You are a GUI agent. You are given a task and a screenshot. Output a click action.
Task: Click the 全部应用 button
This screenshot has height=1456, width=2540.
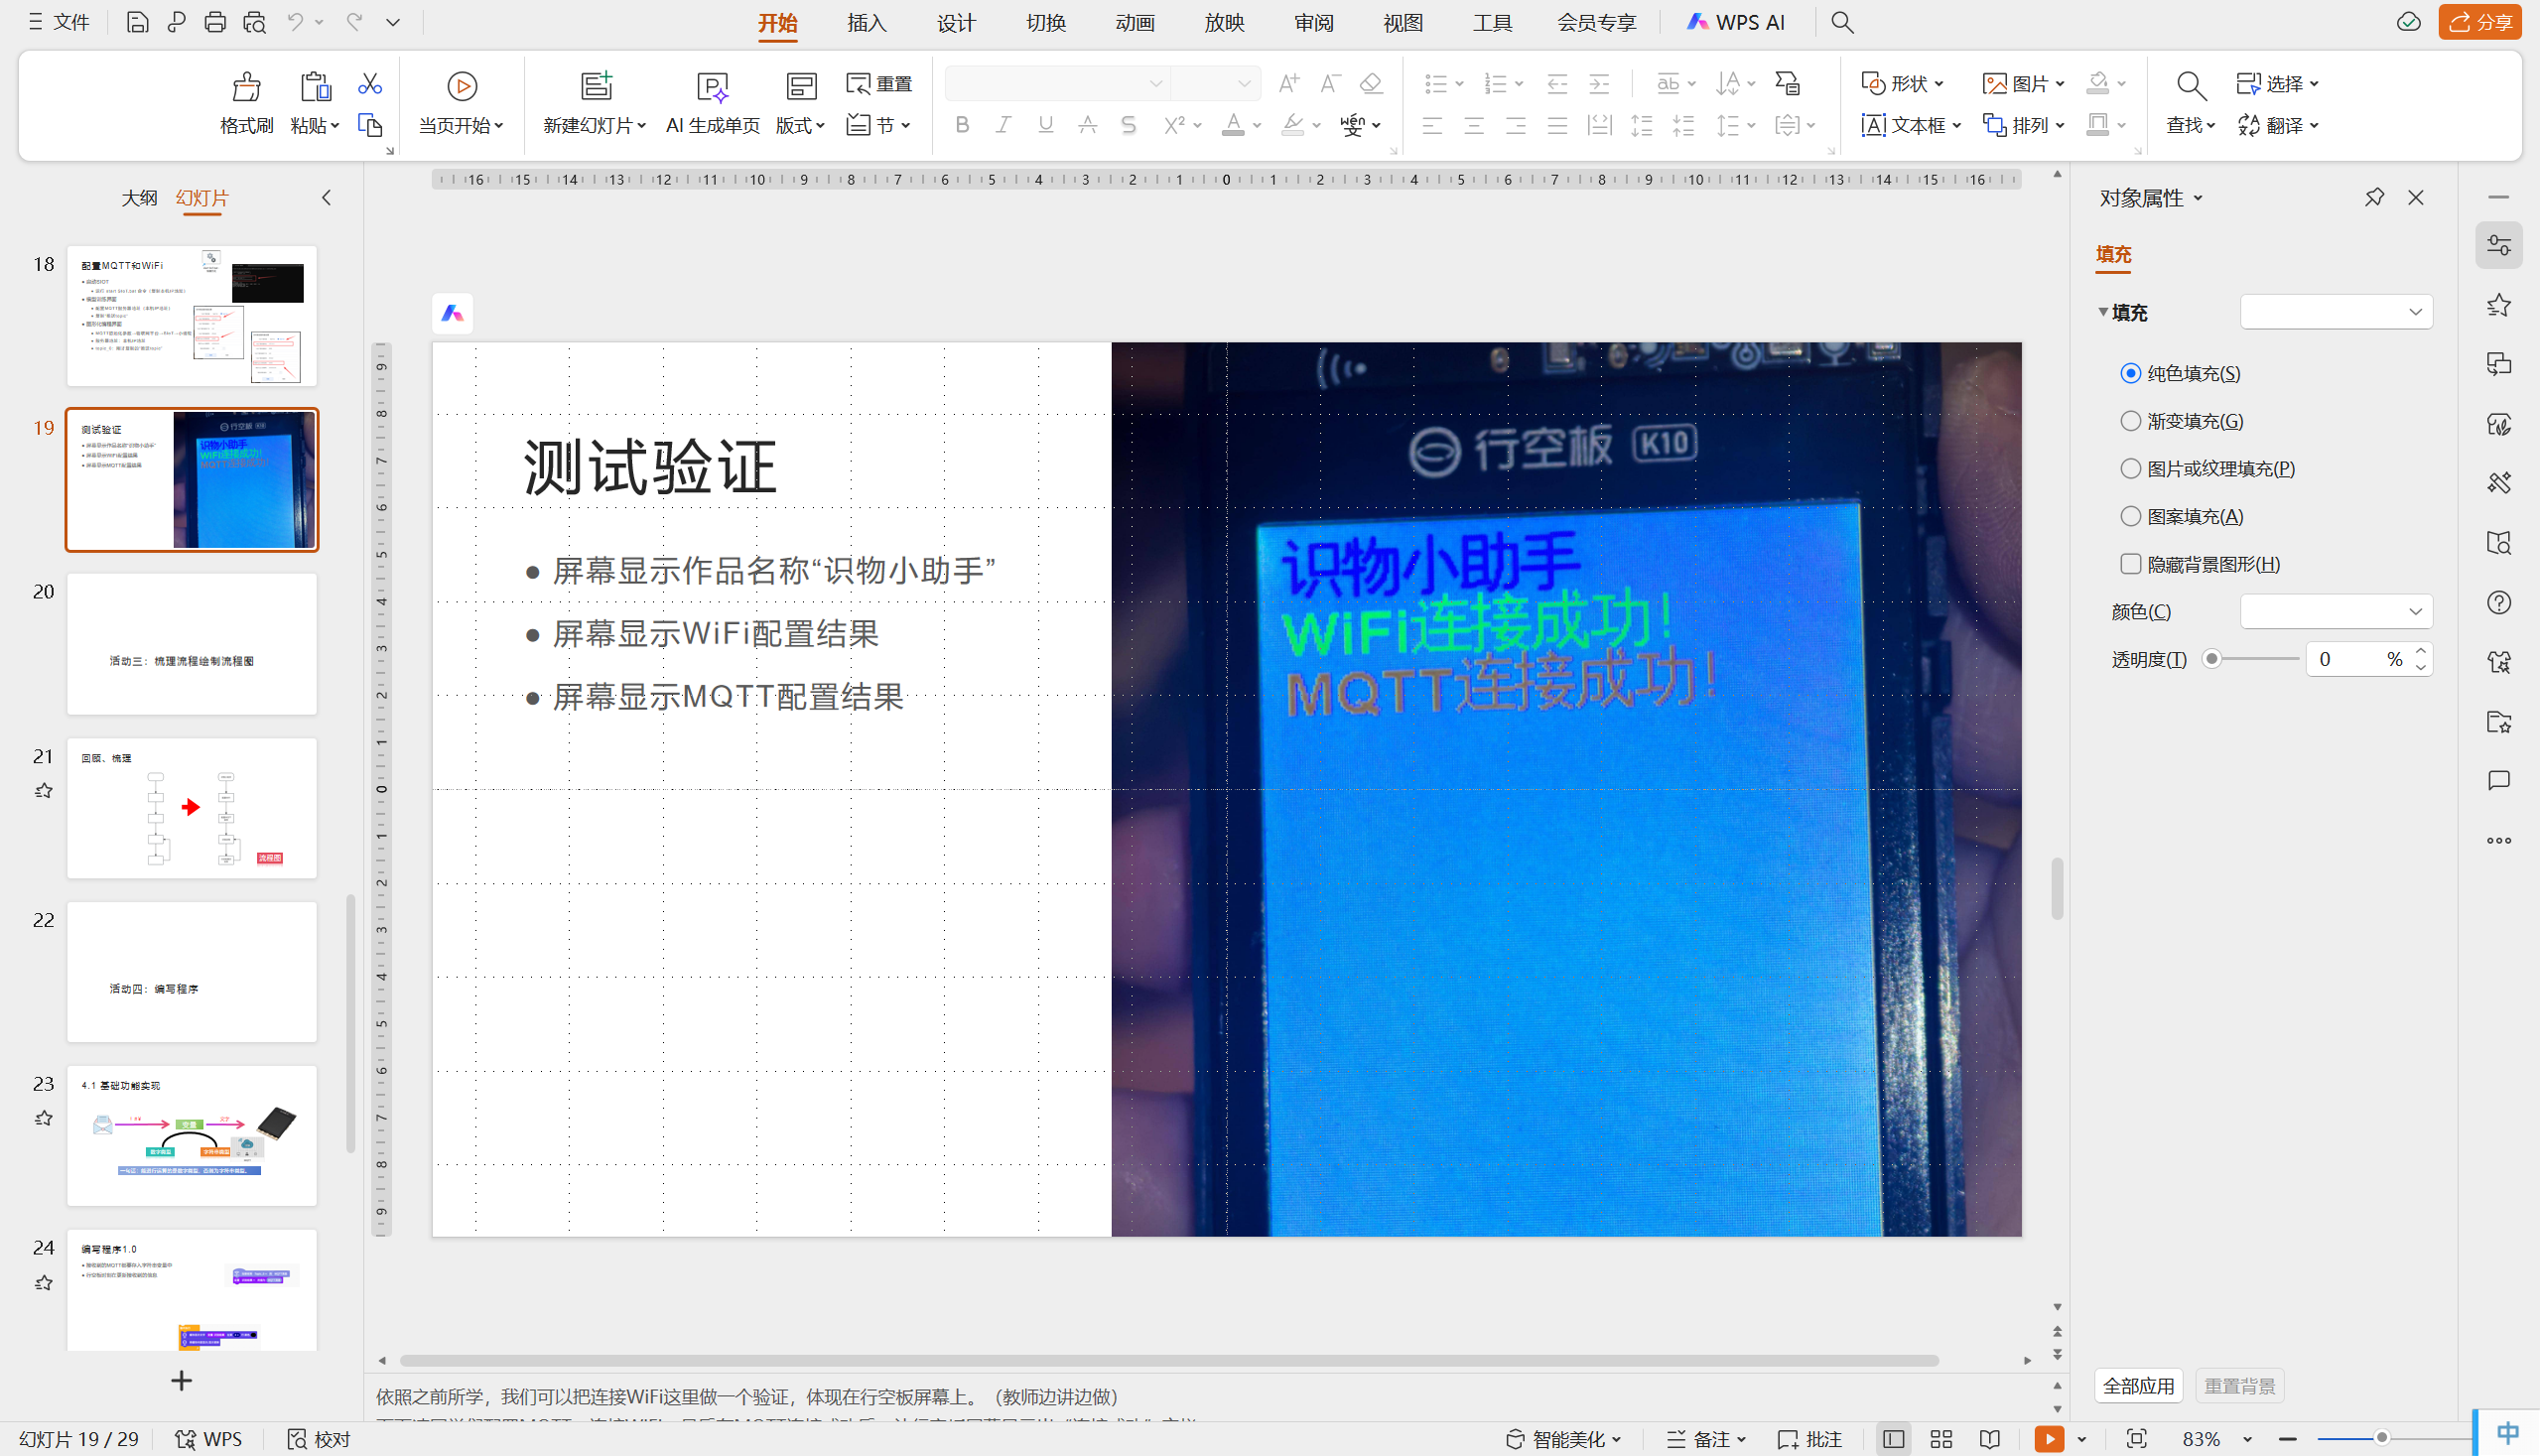click(2138, 1385)
